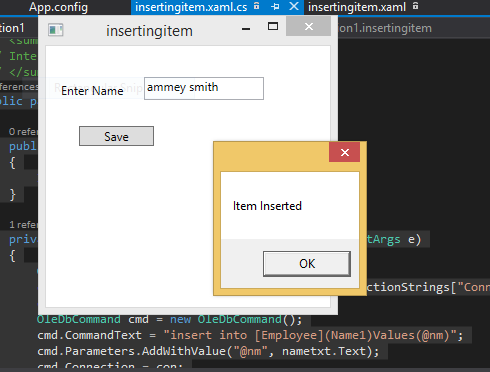Switch to the insertingitem.xaml tab
Viewport: 490px width, 372px height.
pyautogui.click(x=357, y=7)
